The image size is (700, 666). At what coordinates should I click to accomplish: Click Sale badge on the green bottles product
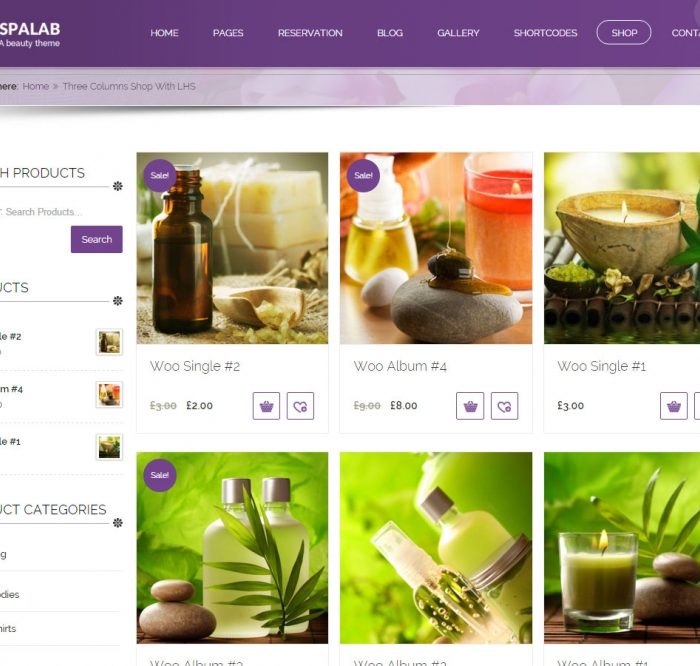click(x=160, y=475)
